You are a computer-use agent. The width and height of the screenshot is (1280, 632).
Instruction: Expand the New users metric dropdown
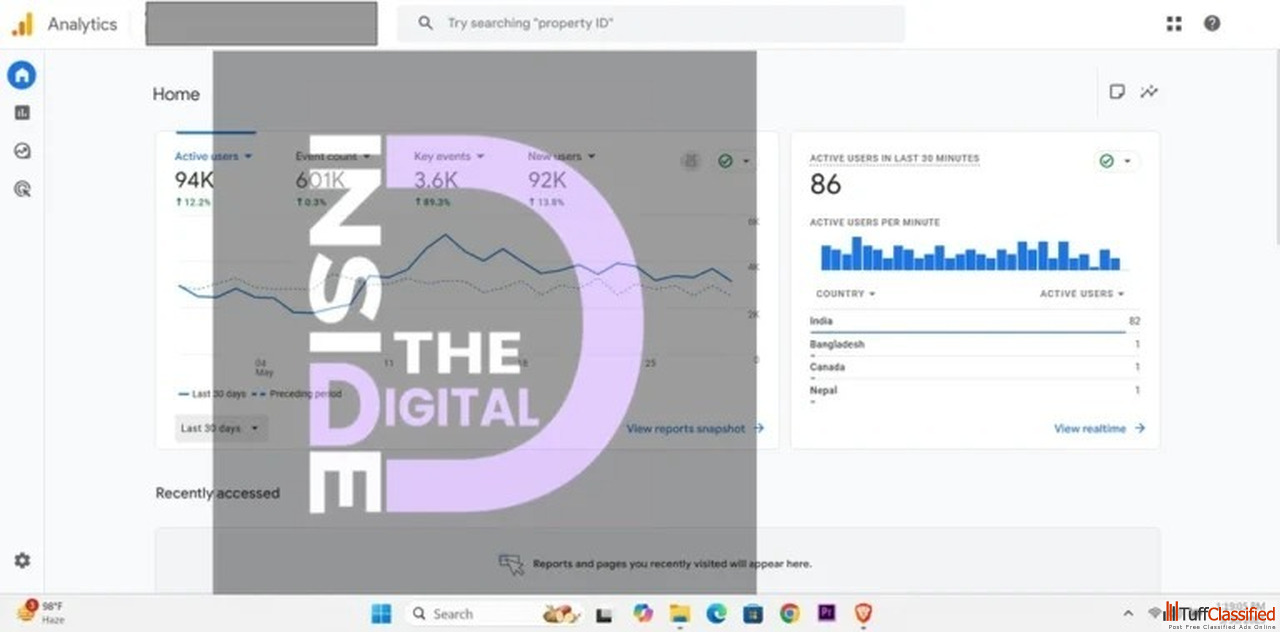point(561,156)
